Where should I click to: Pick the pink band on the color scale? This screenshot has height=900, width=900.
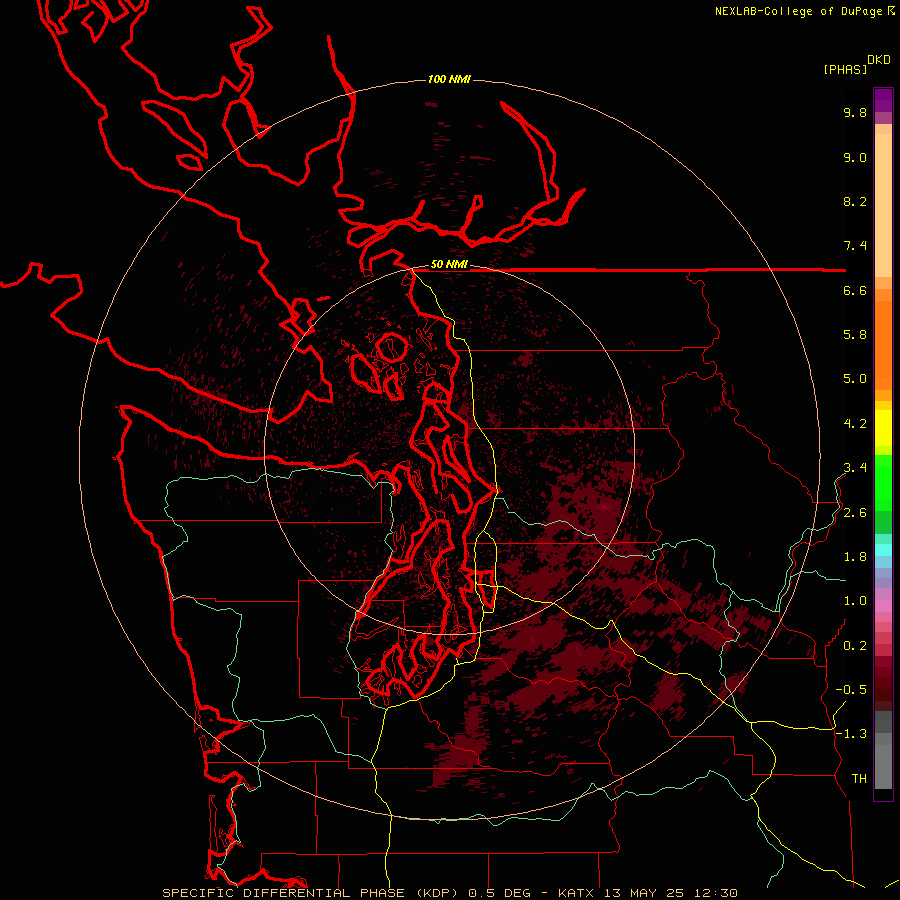click(x=883, y=606)
